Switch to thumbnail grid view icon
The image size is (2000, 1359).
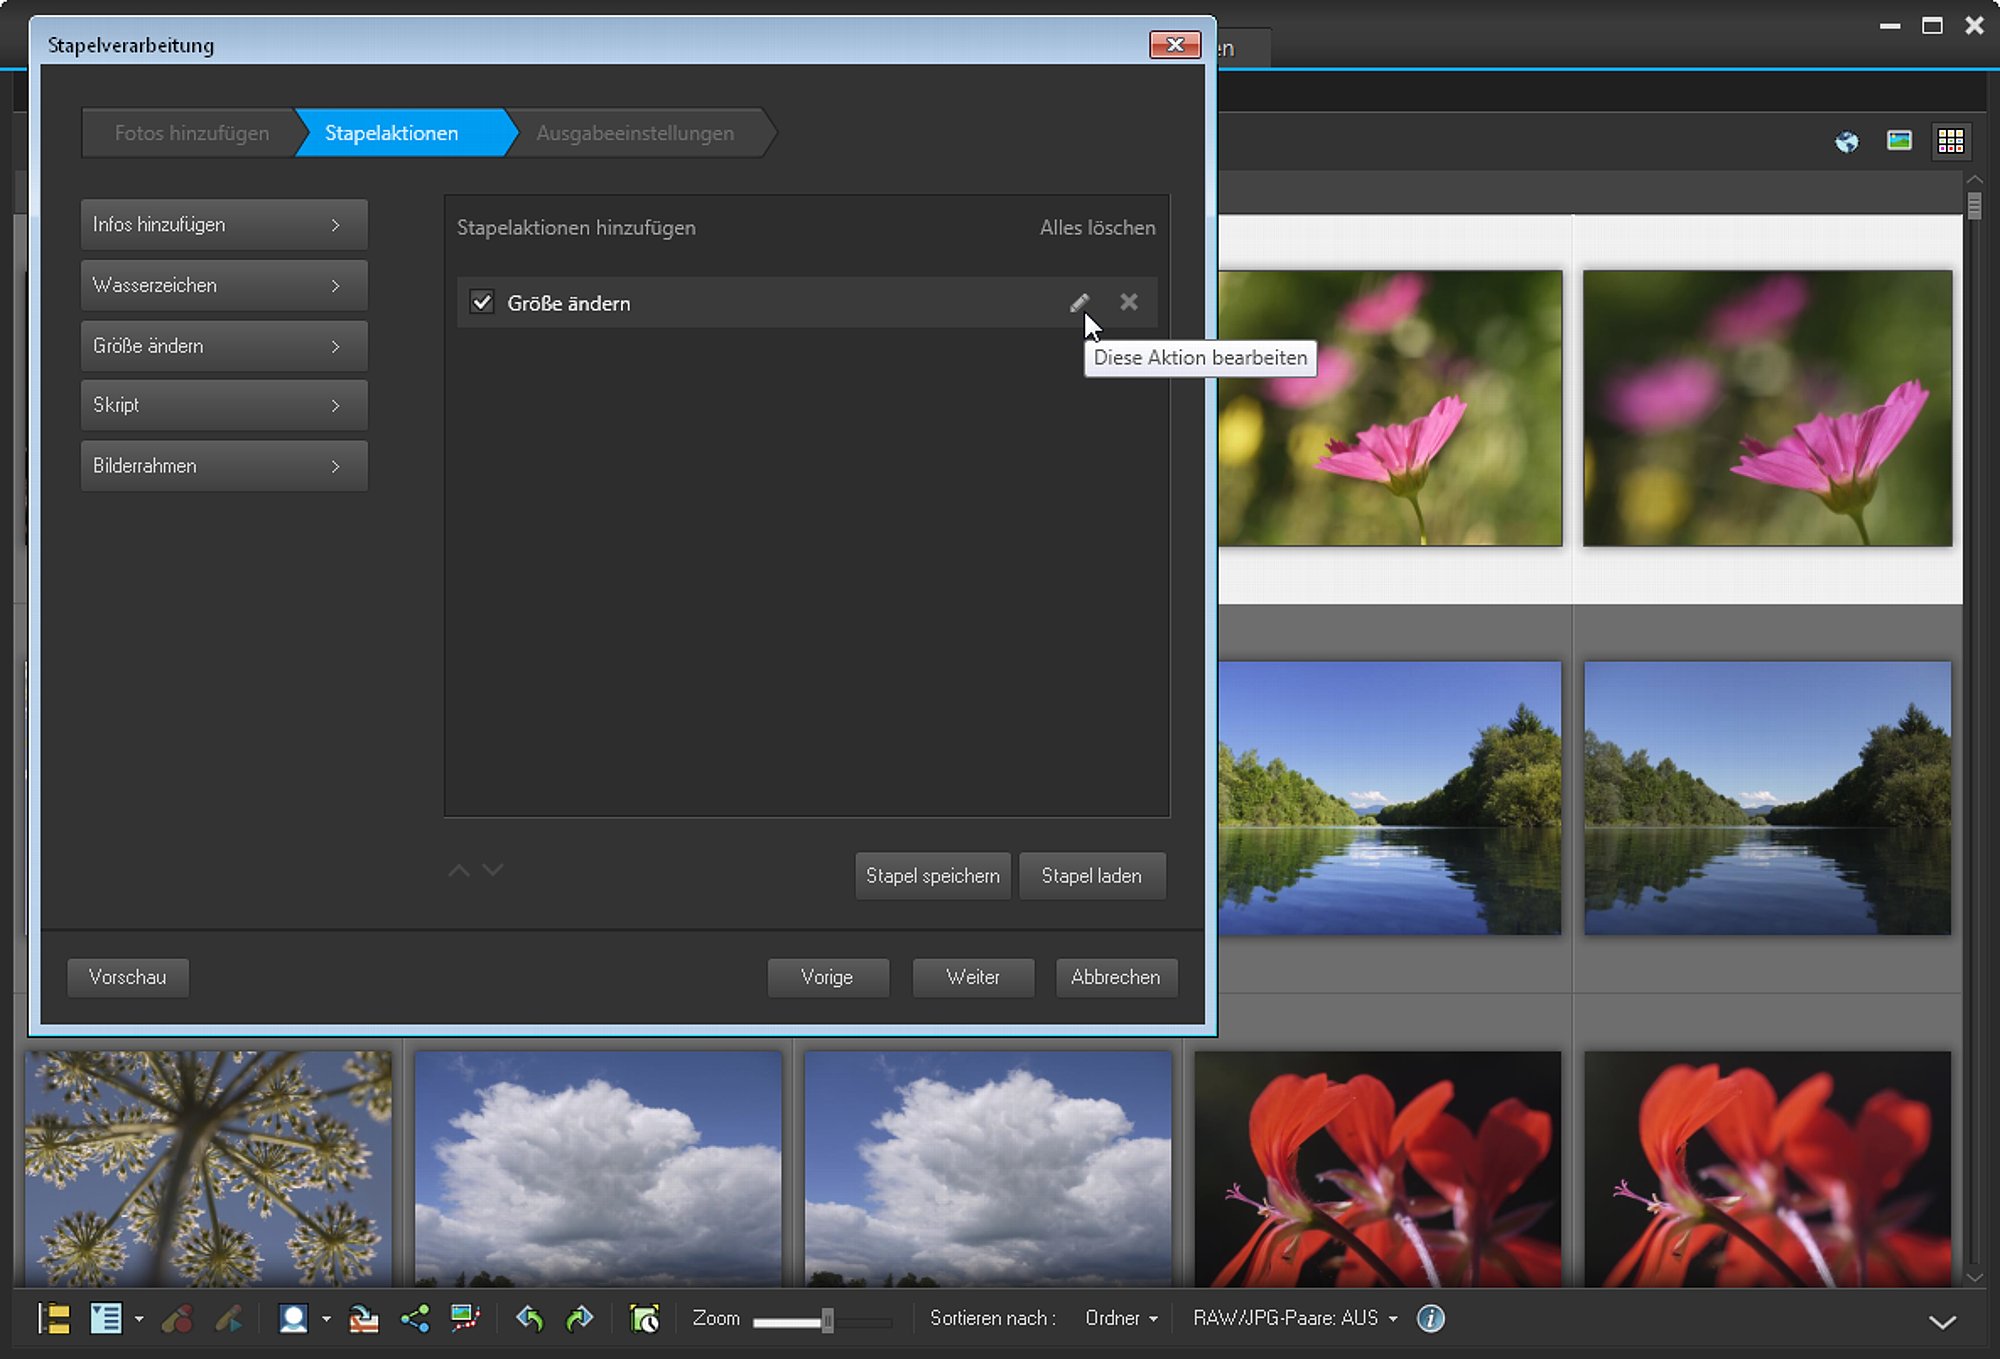pyautogui.click(x=1950, y=141)
